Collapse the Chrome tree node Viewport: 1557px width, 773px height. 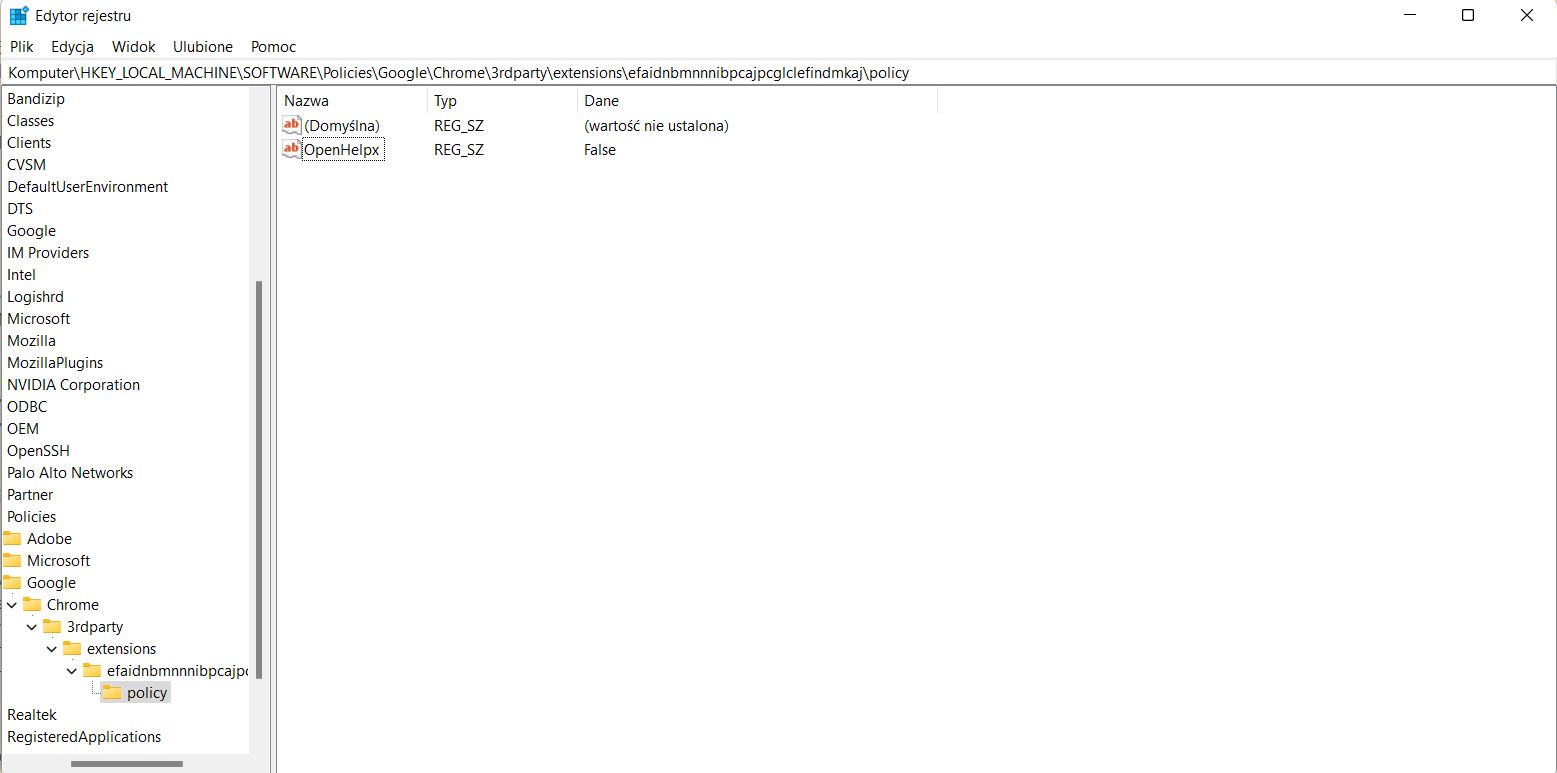coord(12,604)
